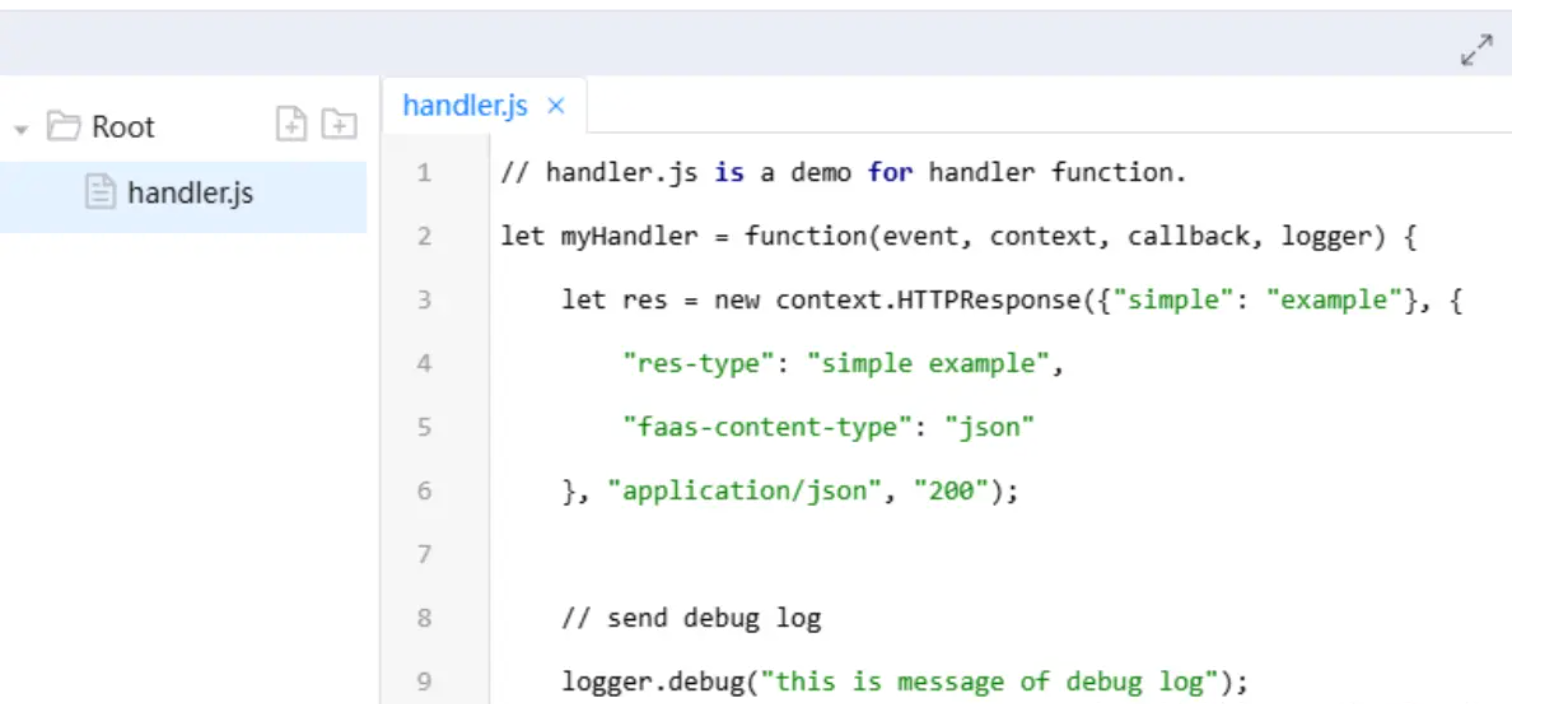Click line number 8 in the gutter

(x=424, y=618)
